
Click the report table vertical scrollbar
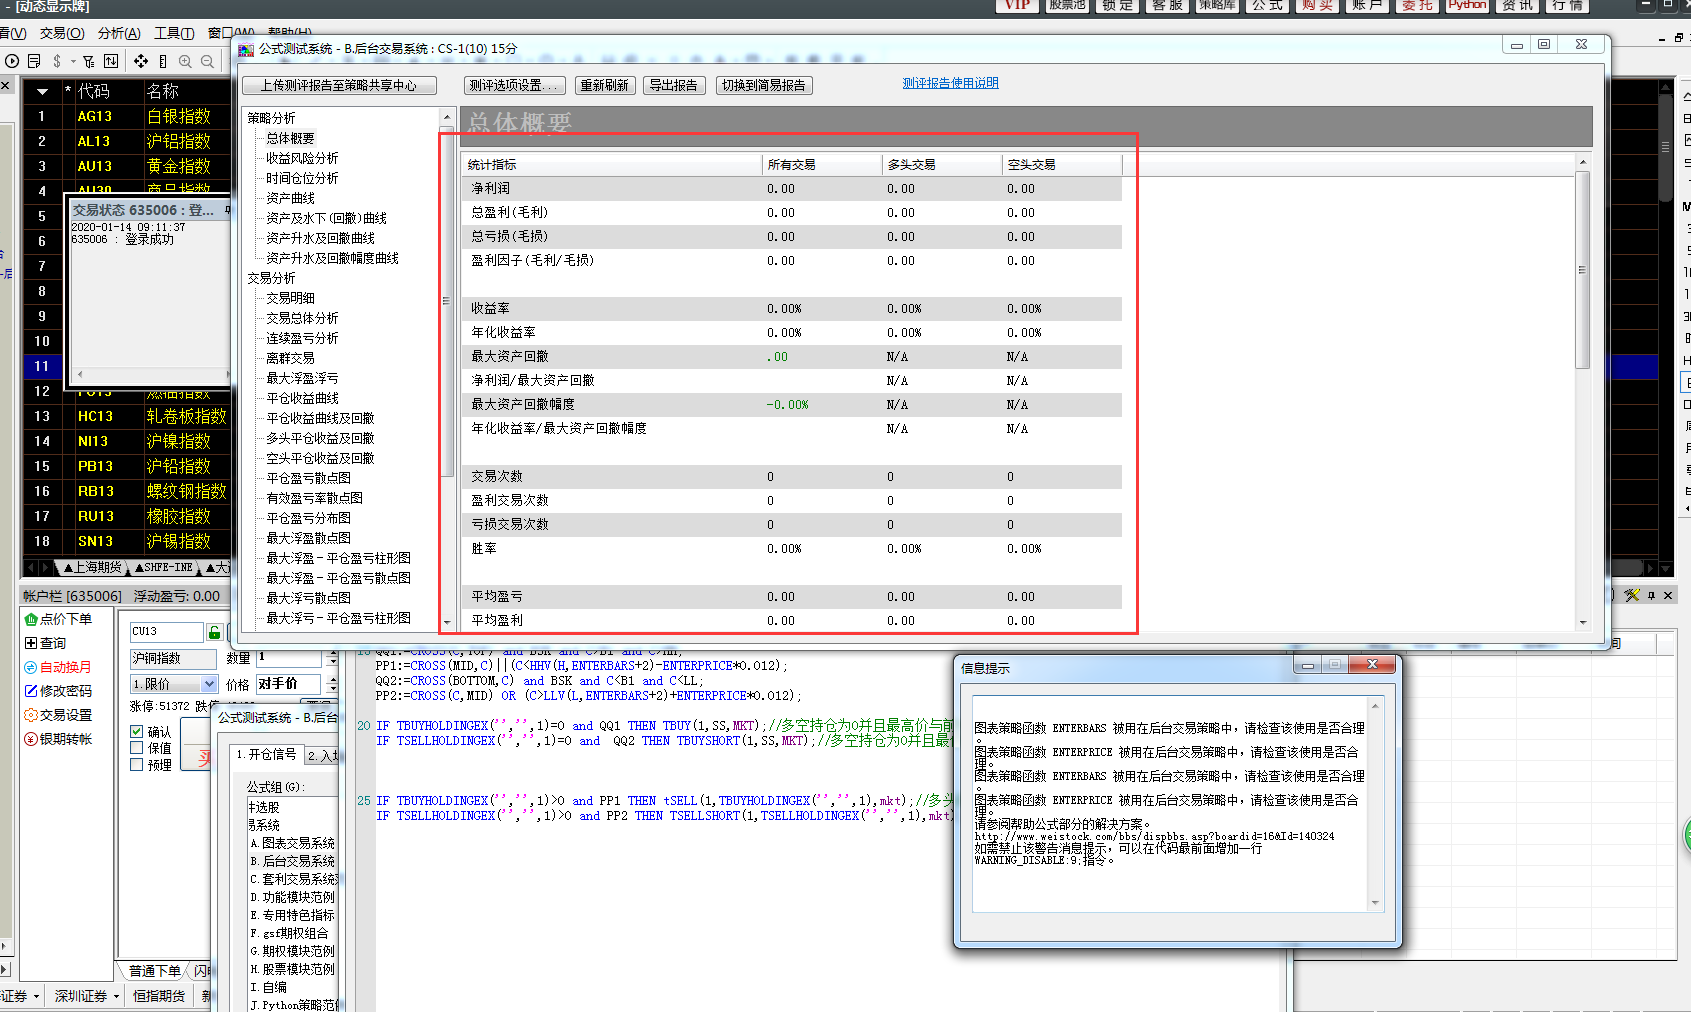[1582, 270]
